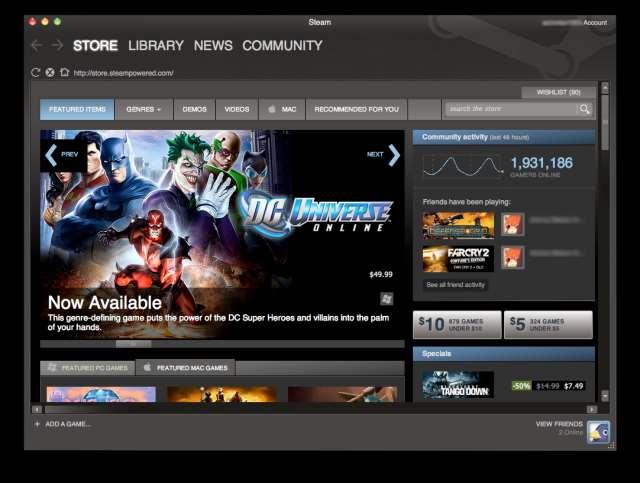640x483 pixels.
Task: Show next featured item
Action: 384,155
